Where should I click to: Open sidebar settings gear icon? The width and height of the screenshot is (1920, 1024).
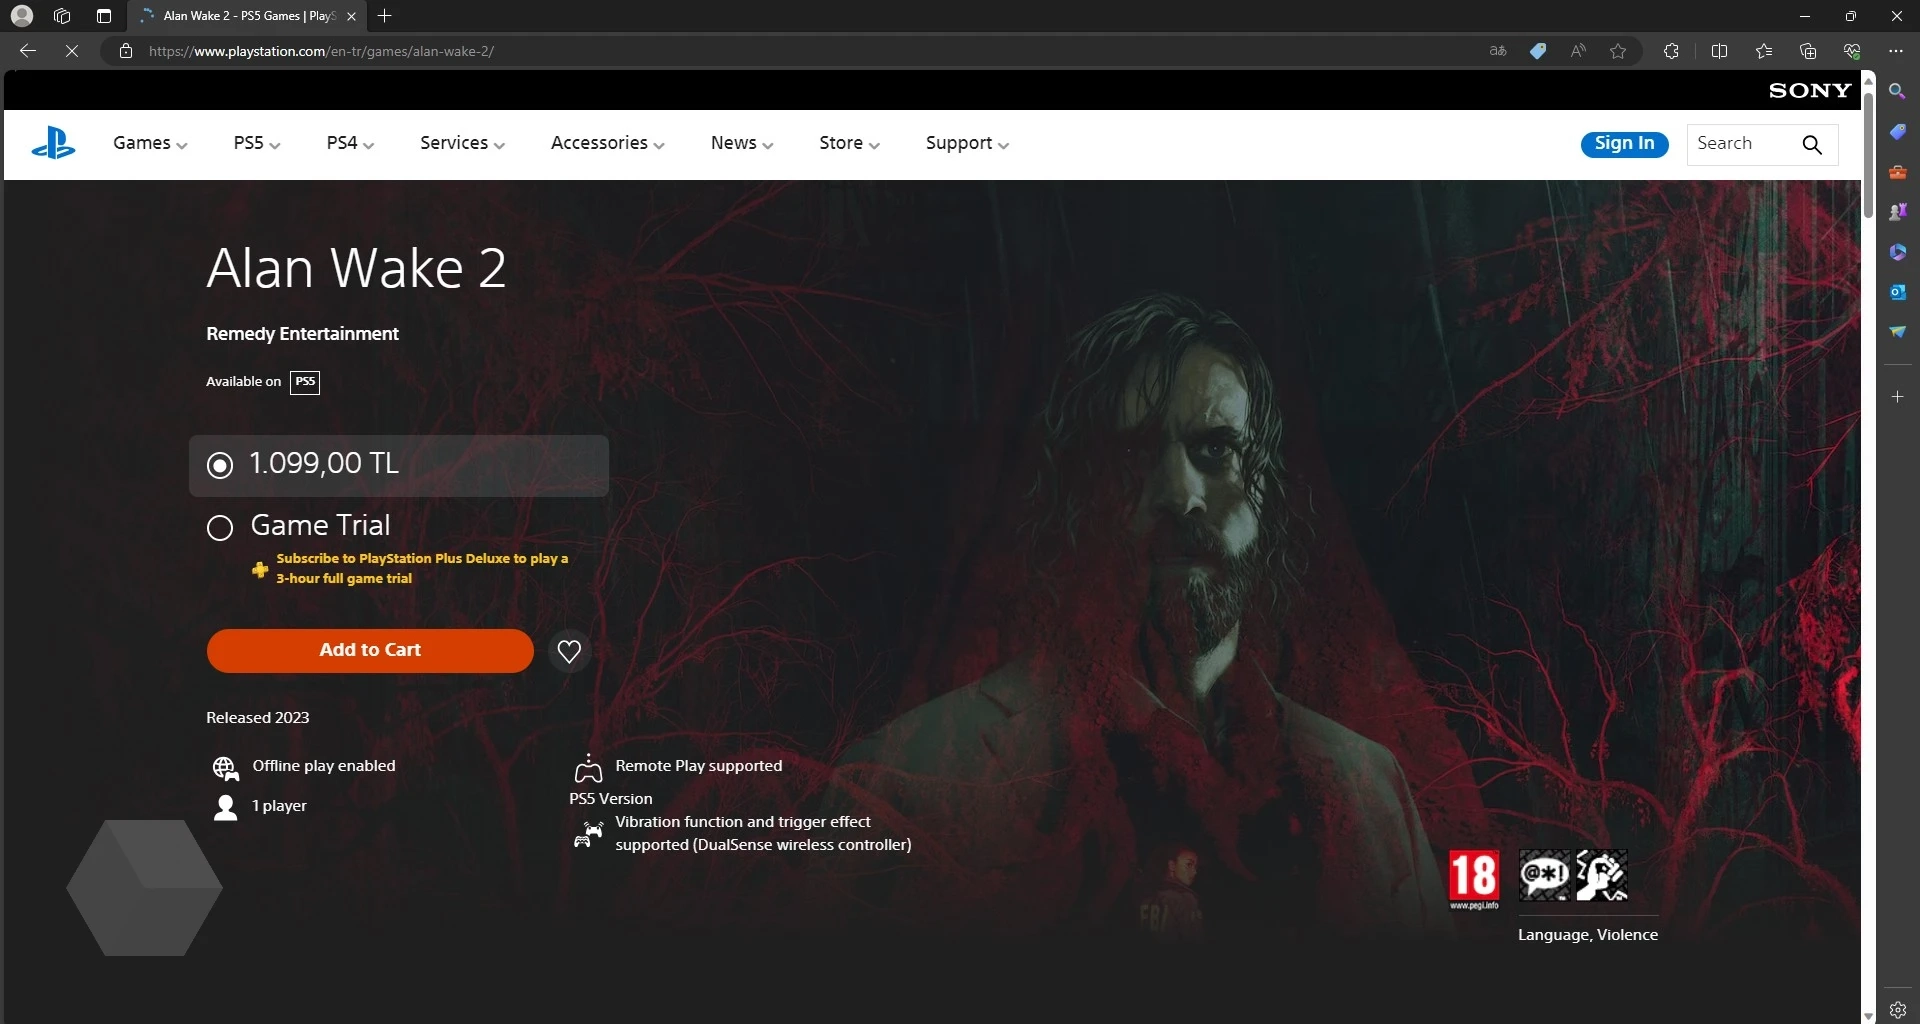tap(1897, 1010)
